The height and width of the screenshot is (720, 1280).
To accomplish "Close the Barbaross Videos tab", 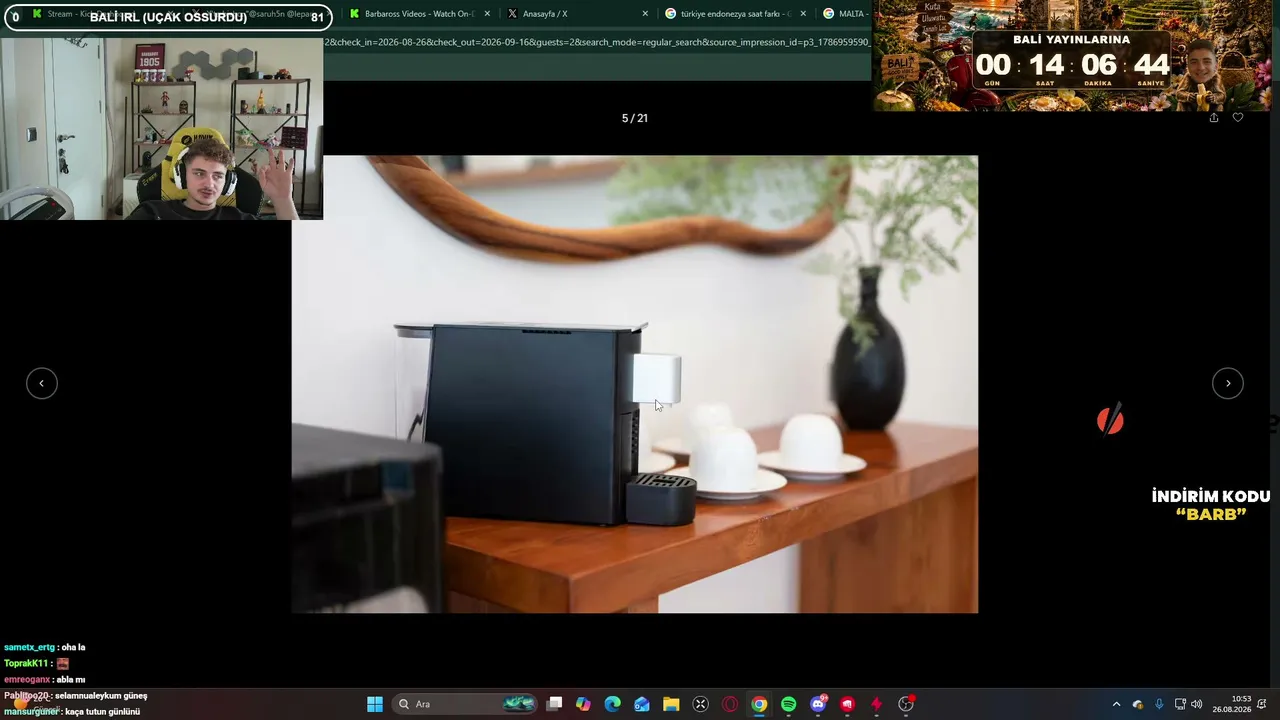I will click(487, 14).
